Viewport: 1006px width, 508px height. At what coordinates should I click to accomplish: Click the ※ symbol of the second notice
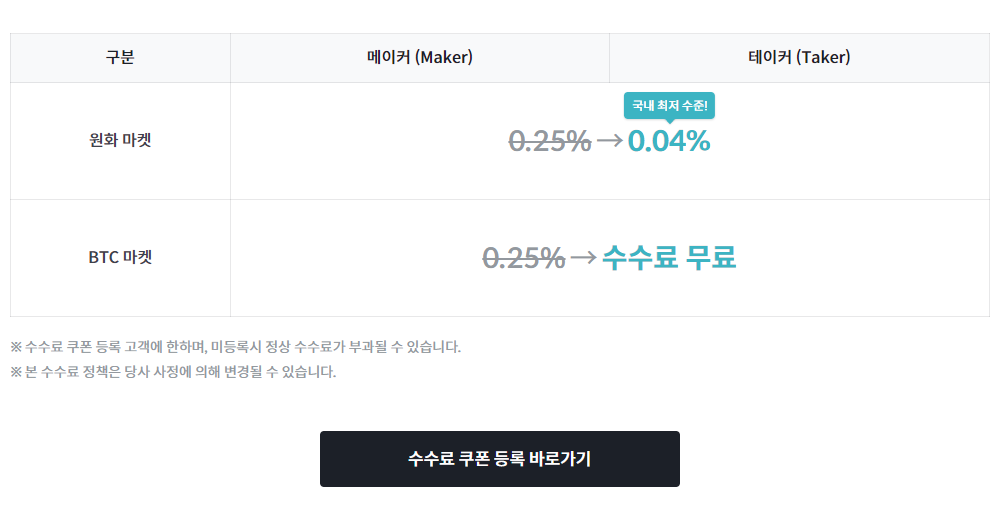click(16, 373)
